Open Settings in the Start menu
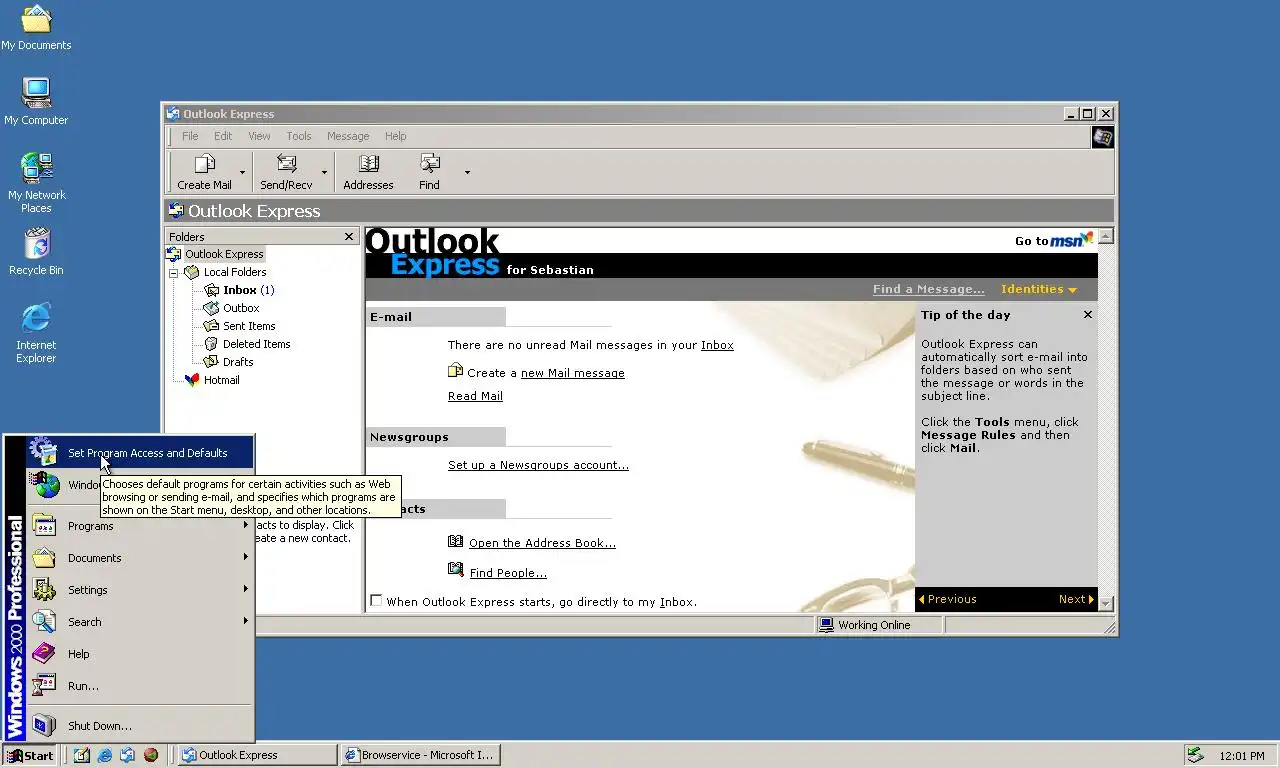Screen dimensions: 1280x768 (x=140, y=590)
